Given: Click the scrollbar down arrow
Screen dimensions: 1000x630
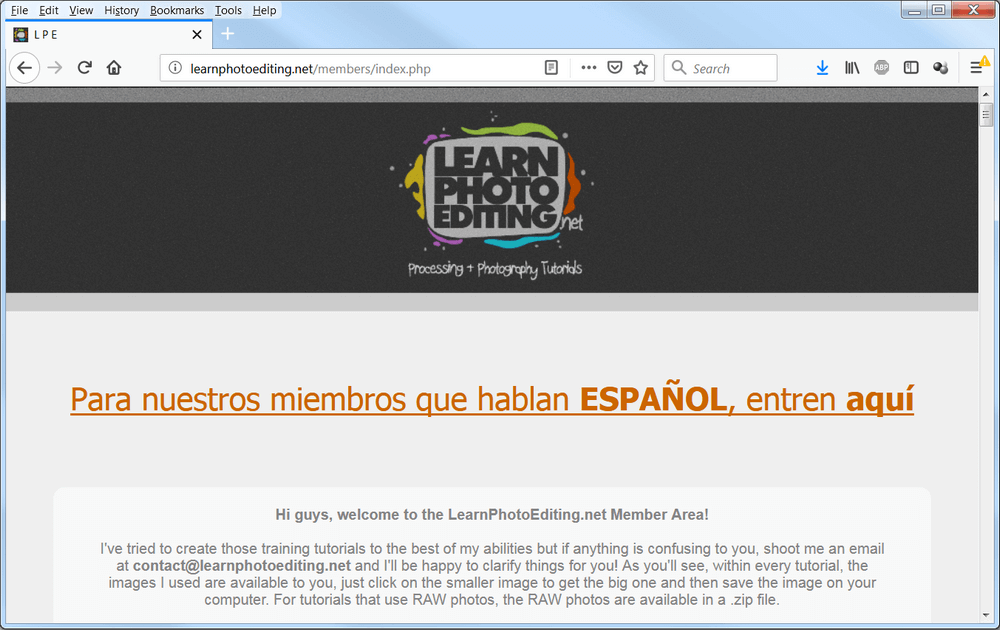Looking at the screenshot, I should [x=986, y=615].
